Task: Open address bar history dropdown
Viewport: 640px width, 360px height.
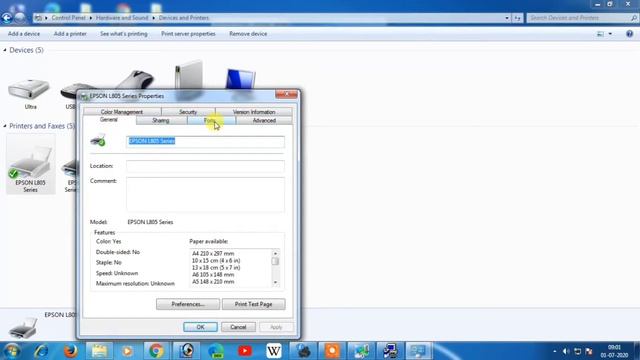Action: pos(507,18)
